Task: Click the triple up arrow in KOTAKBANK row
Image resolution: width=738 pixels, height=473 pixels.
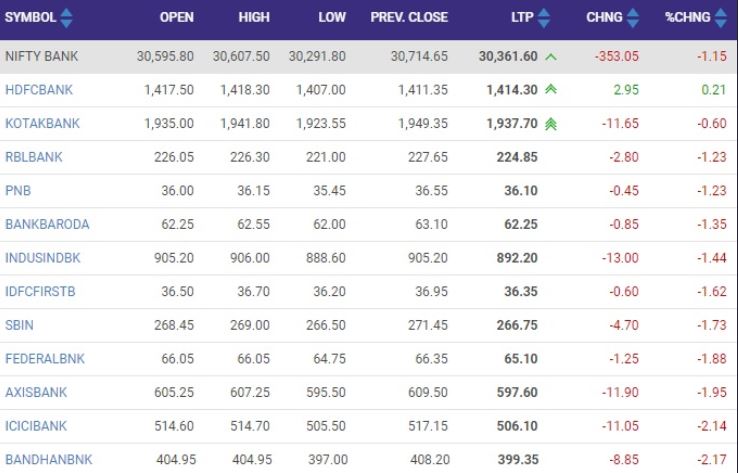Action: point(551,124)
